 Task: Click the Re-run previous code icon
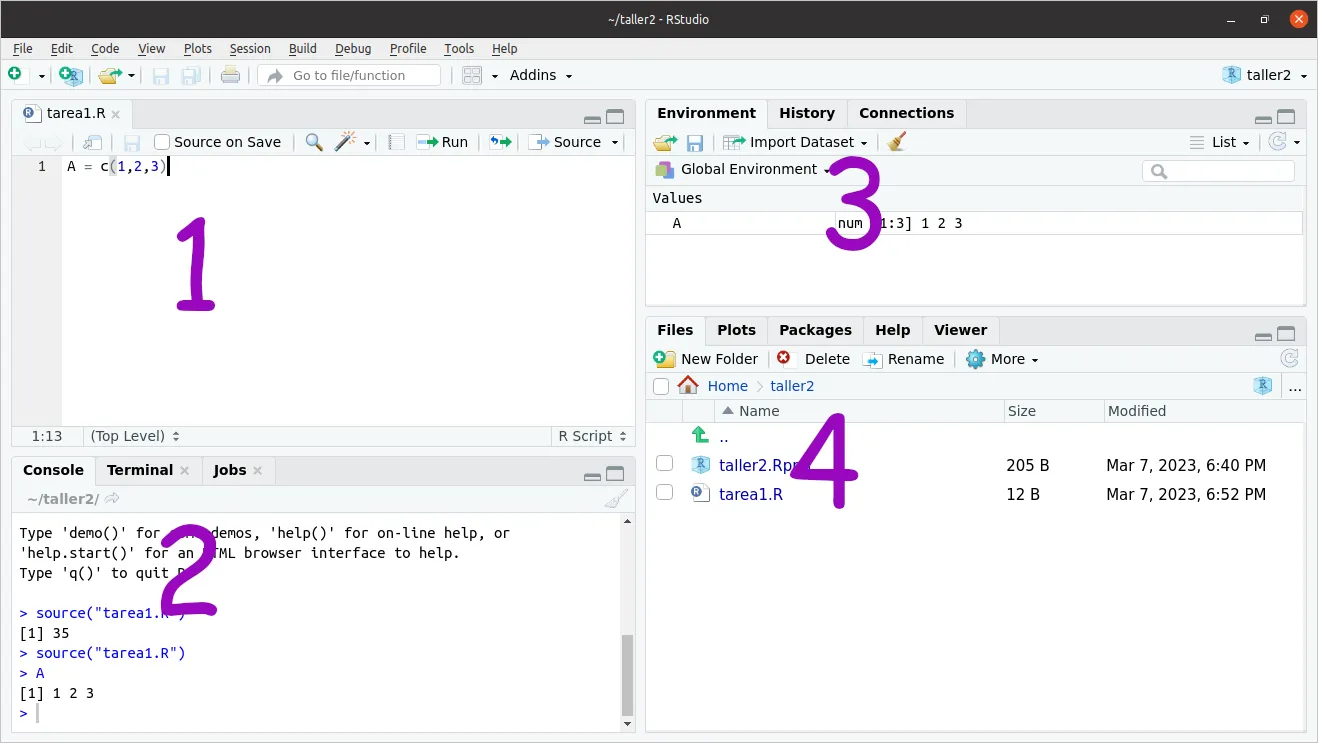501,142
